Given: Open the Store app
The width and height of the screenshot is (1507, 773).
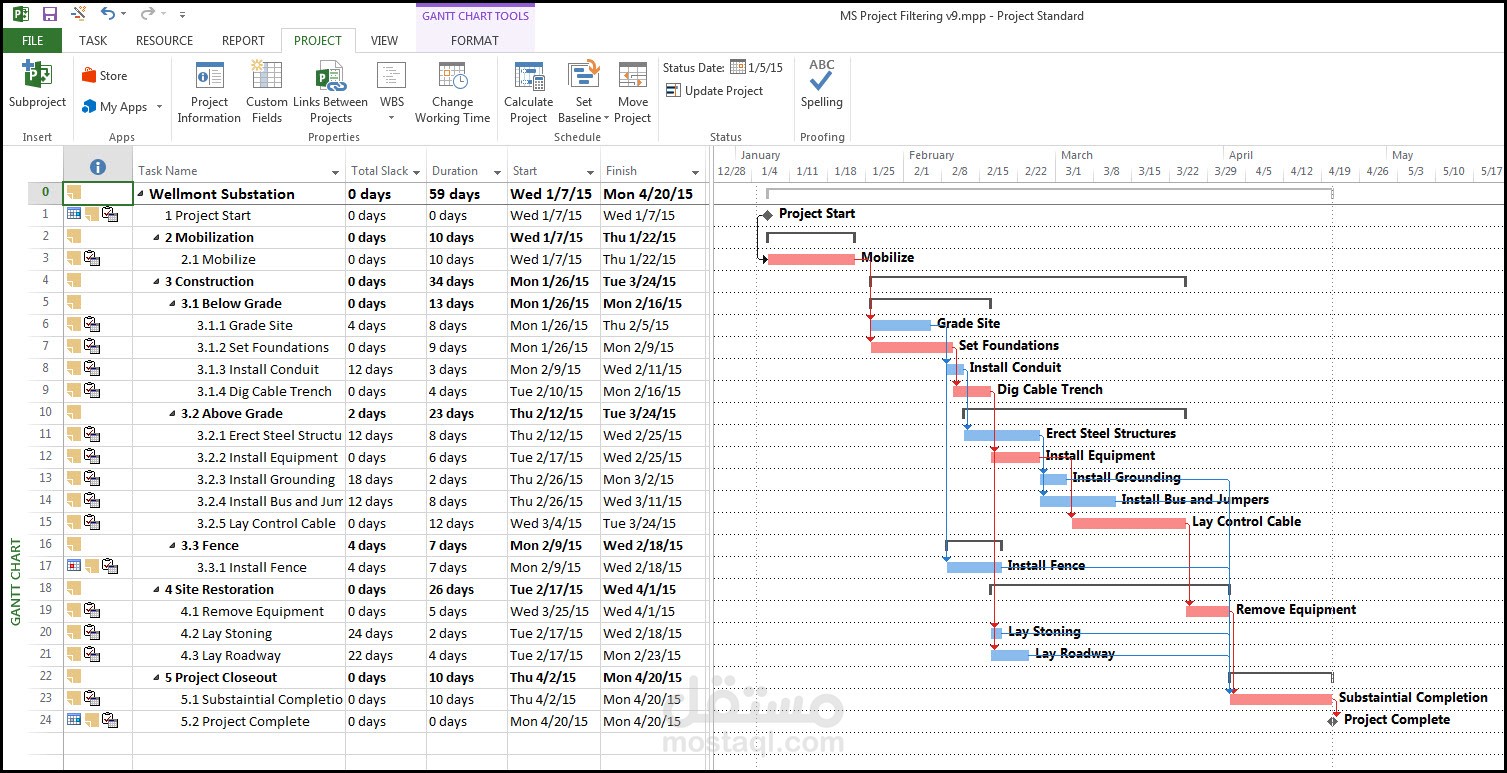Looking at the screenshot, I should 104,76.
